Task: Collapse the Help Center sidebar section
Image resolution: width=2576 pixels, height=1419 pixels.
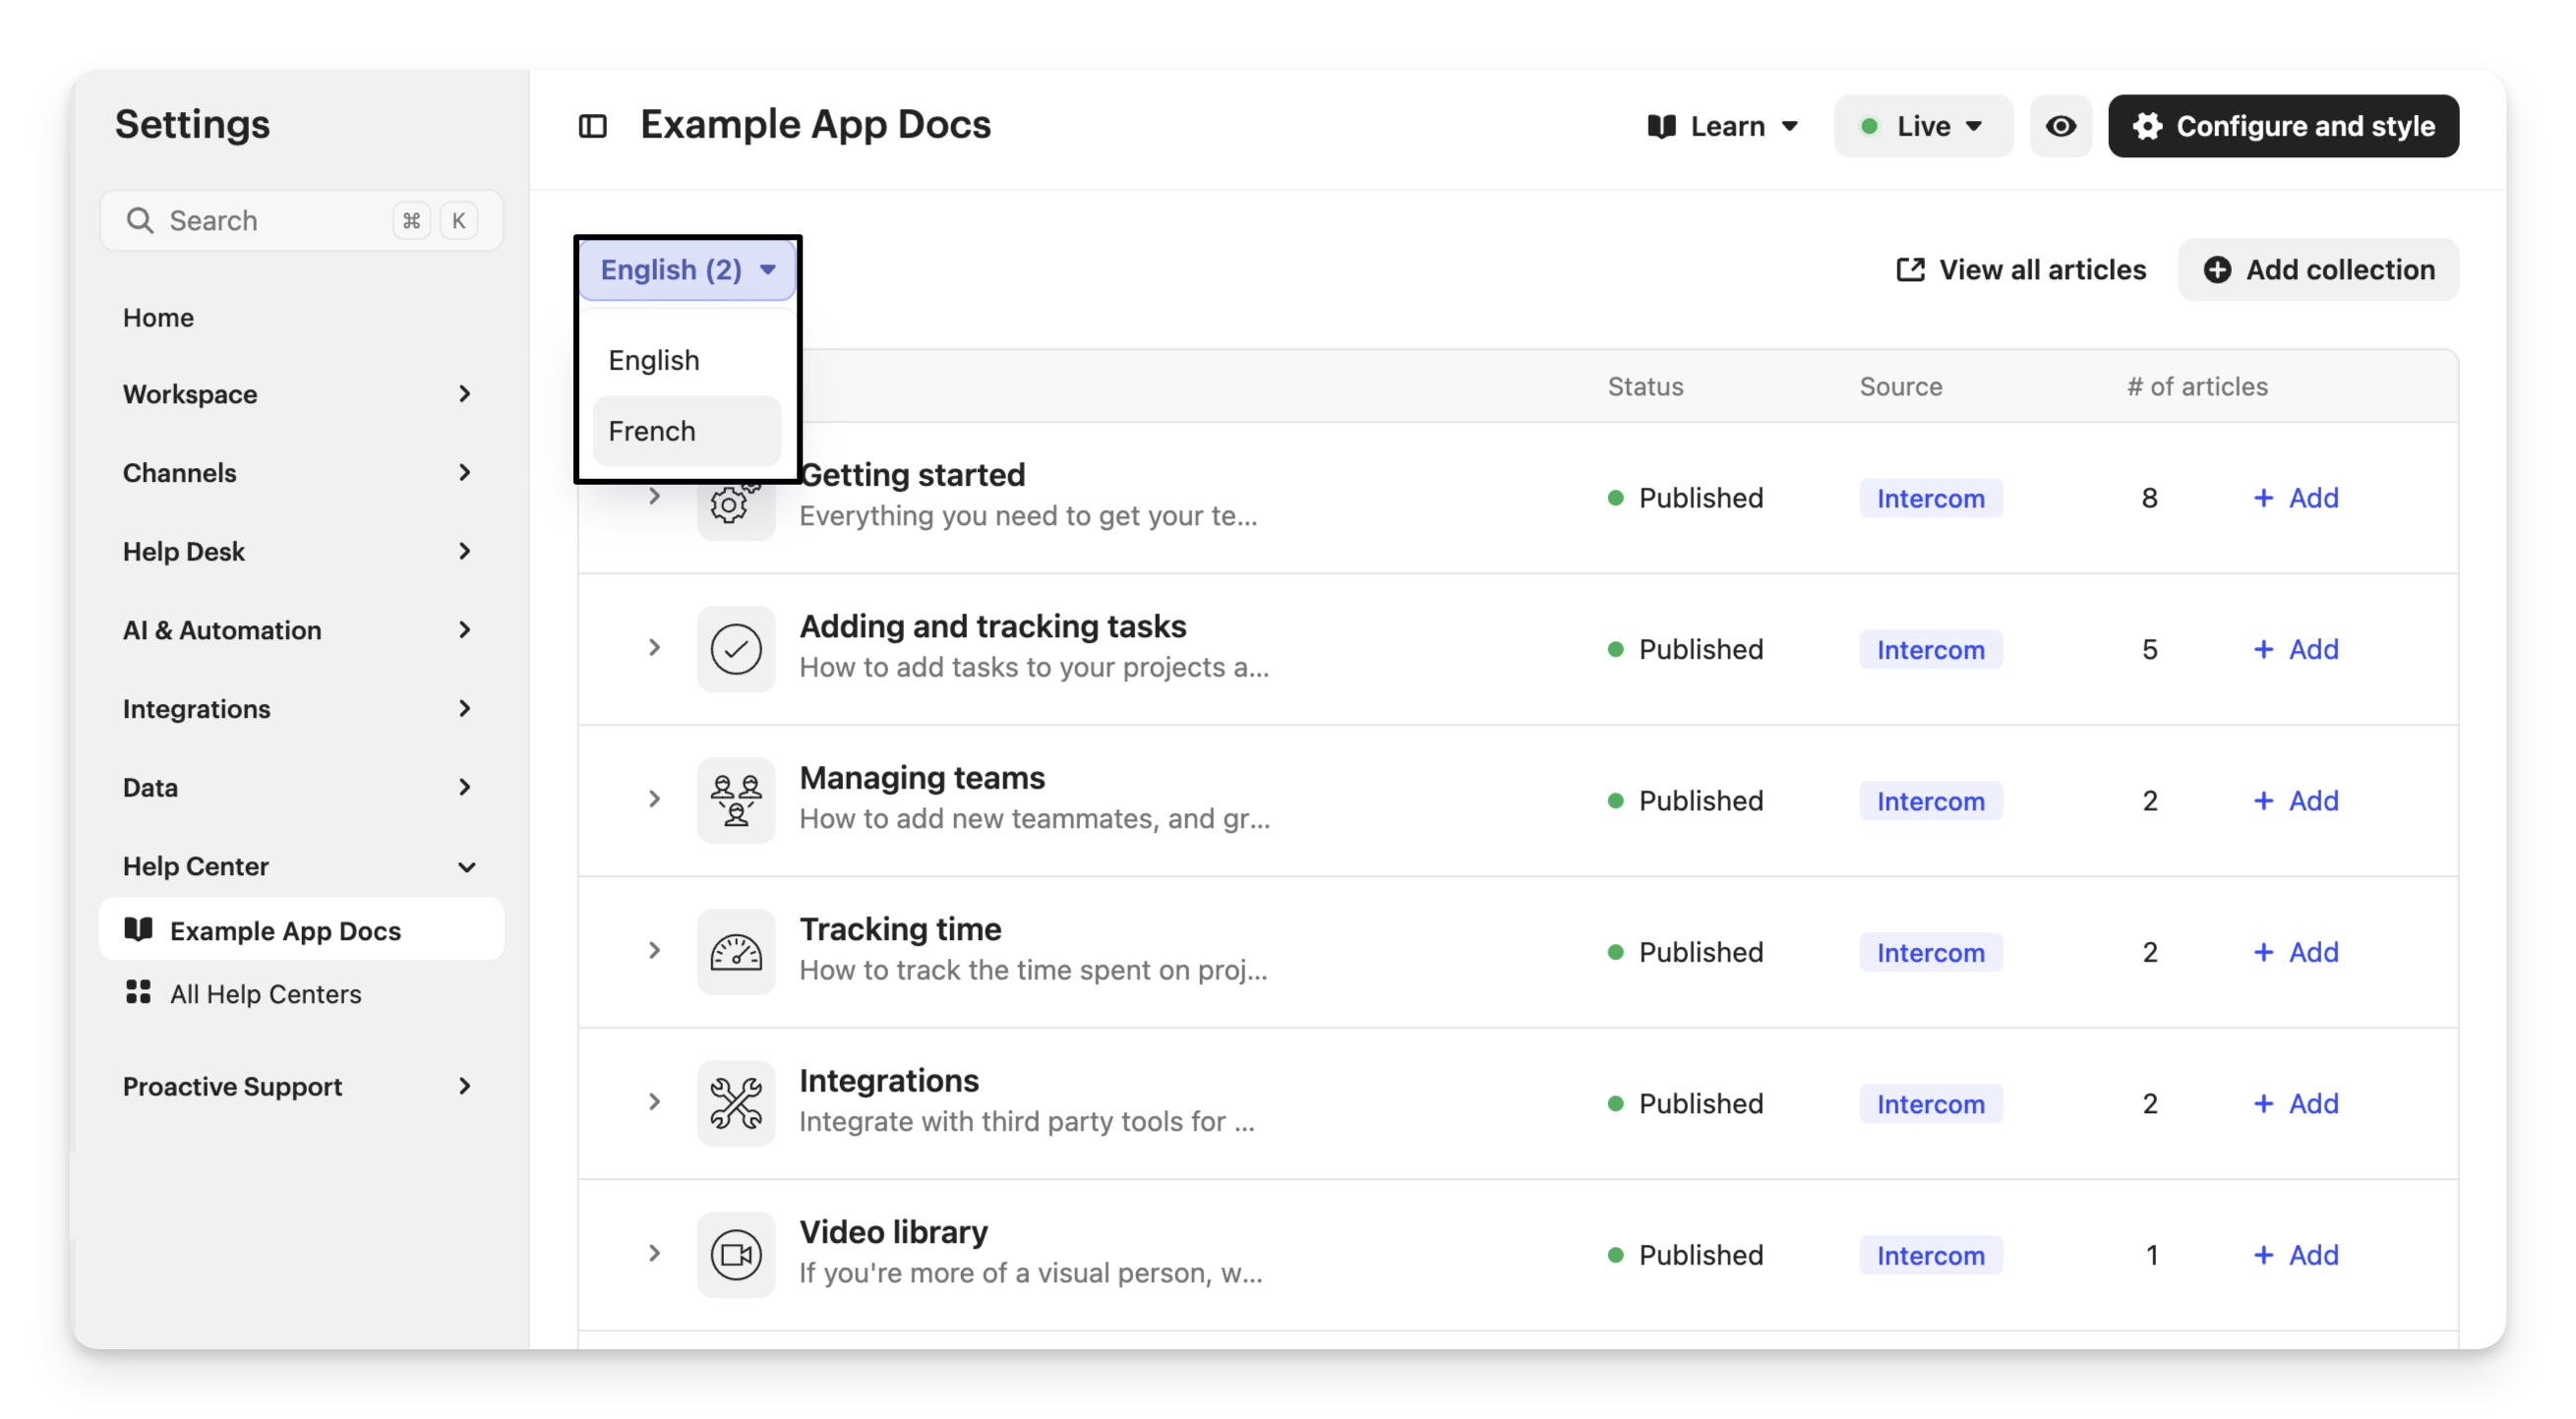Action: (466, 866)
